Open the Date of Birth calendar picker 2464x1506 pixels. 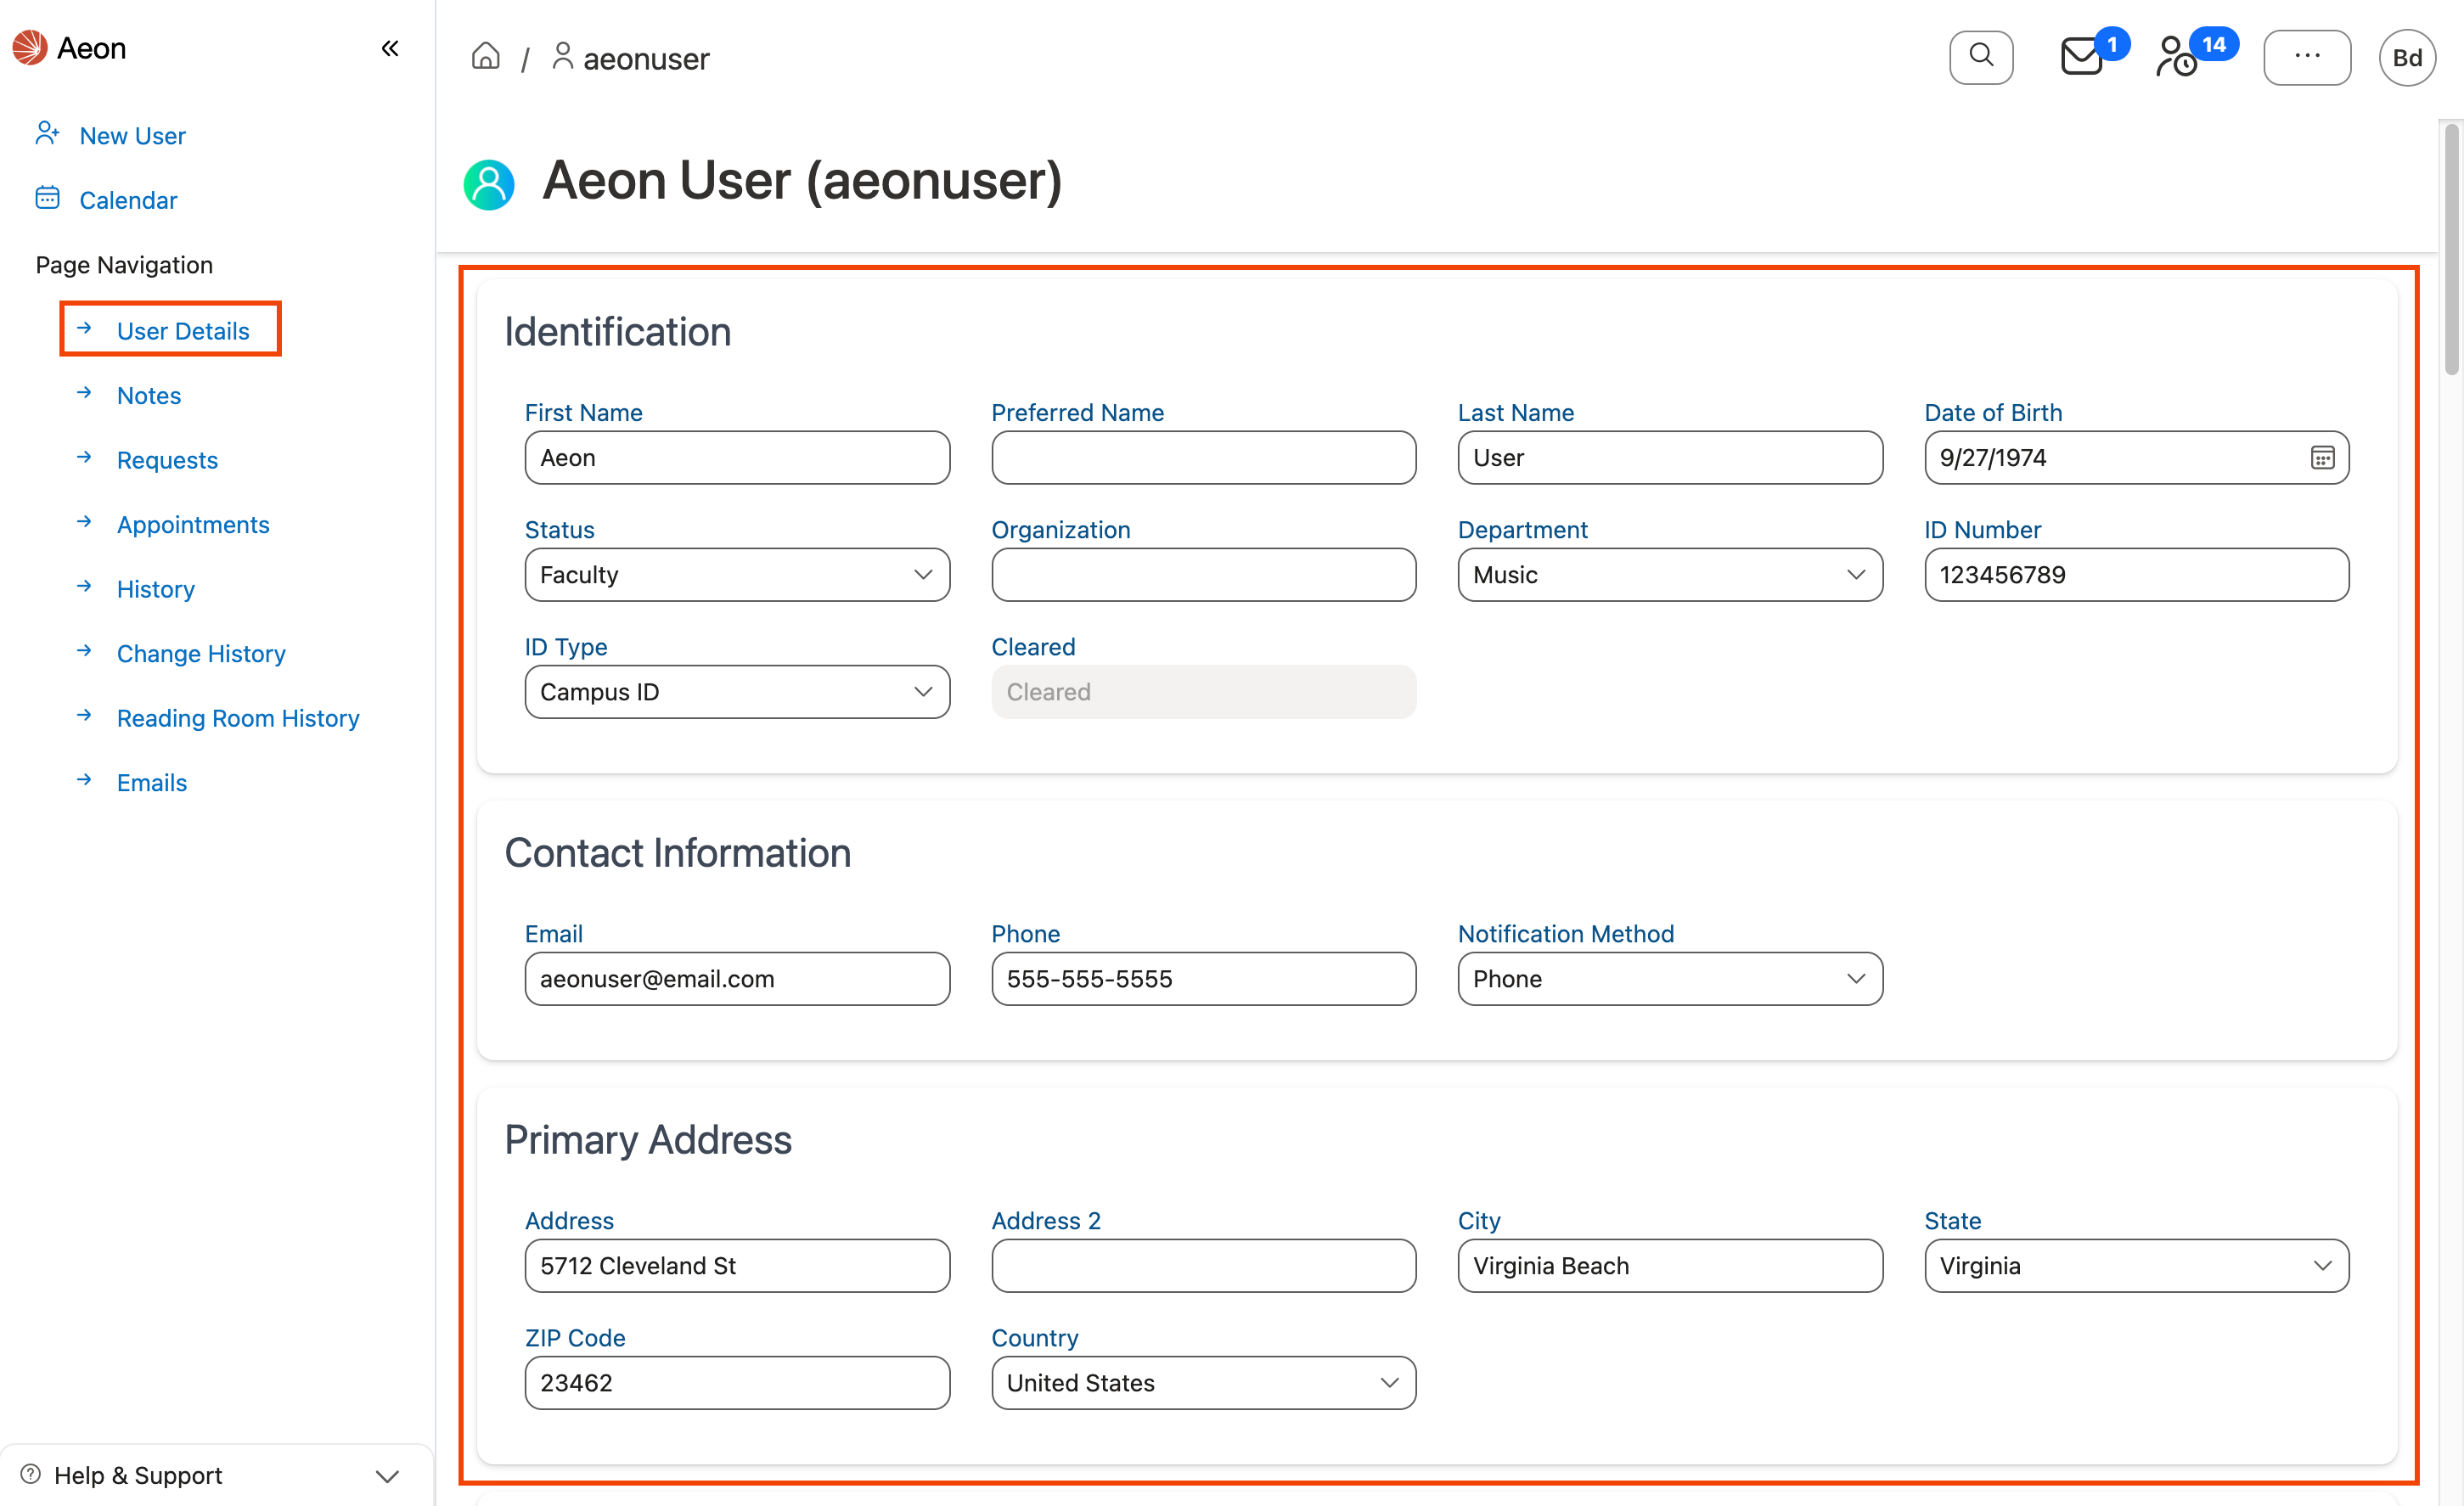tap(2322, 457)
